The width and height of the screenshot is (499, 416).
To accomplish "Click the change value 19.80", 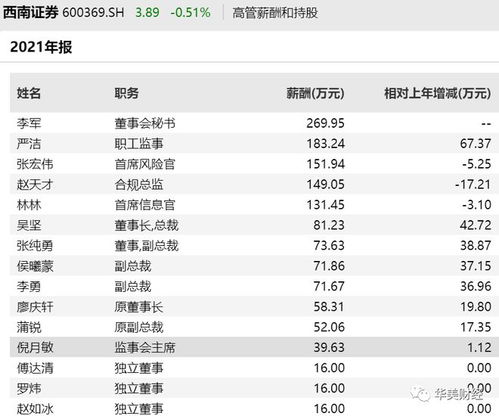I will point(476,307).
